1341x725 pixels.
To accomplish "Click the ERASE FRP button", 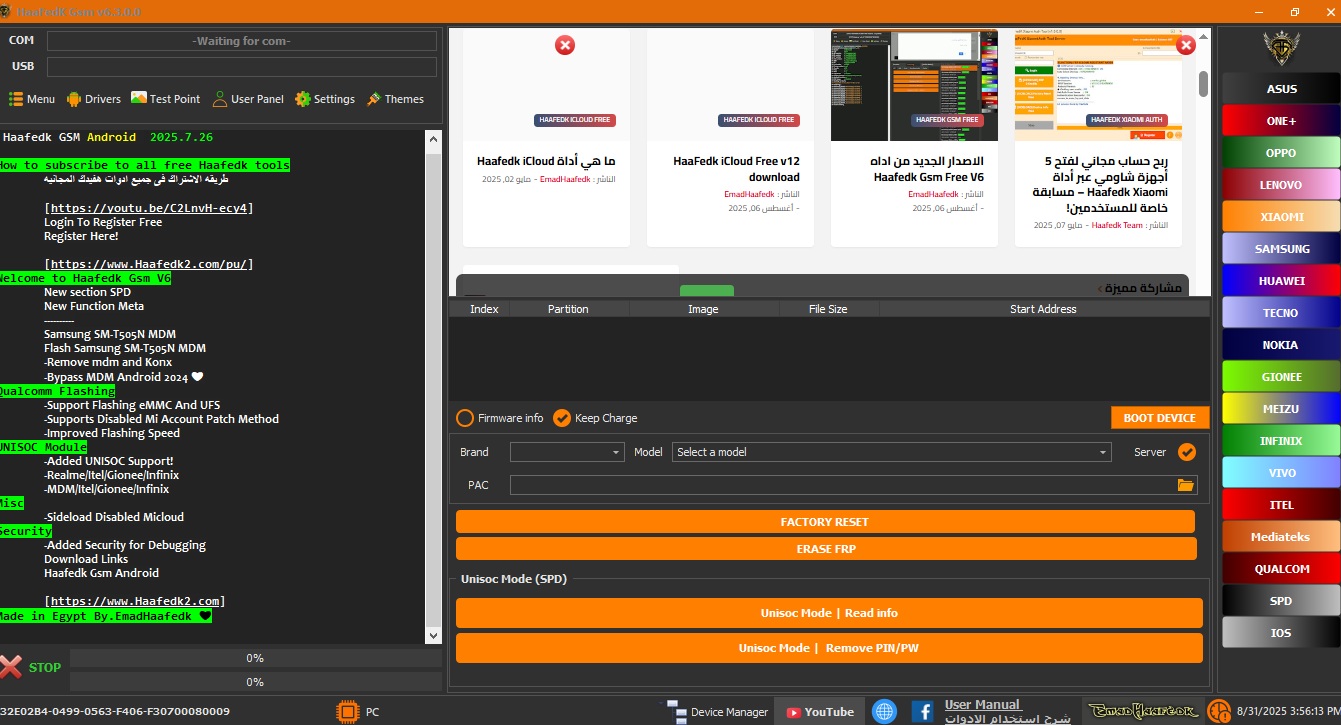I will [825, 549].
